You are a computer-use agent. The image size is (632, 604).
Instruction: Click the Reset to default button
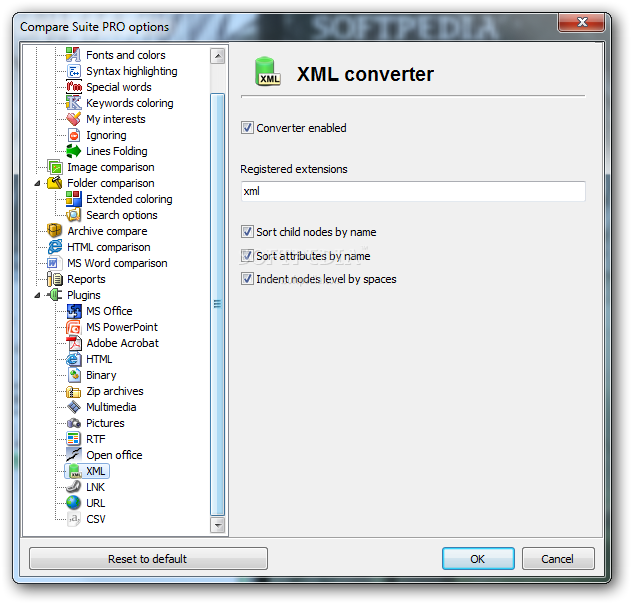tap(148, 558)
